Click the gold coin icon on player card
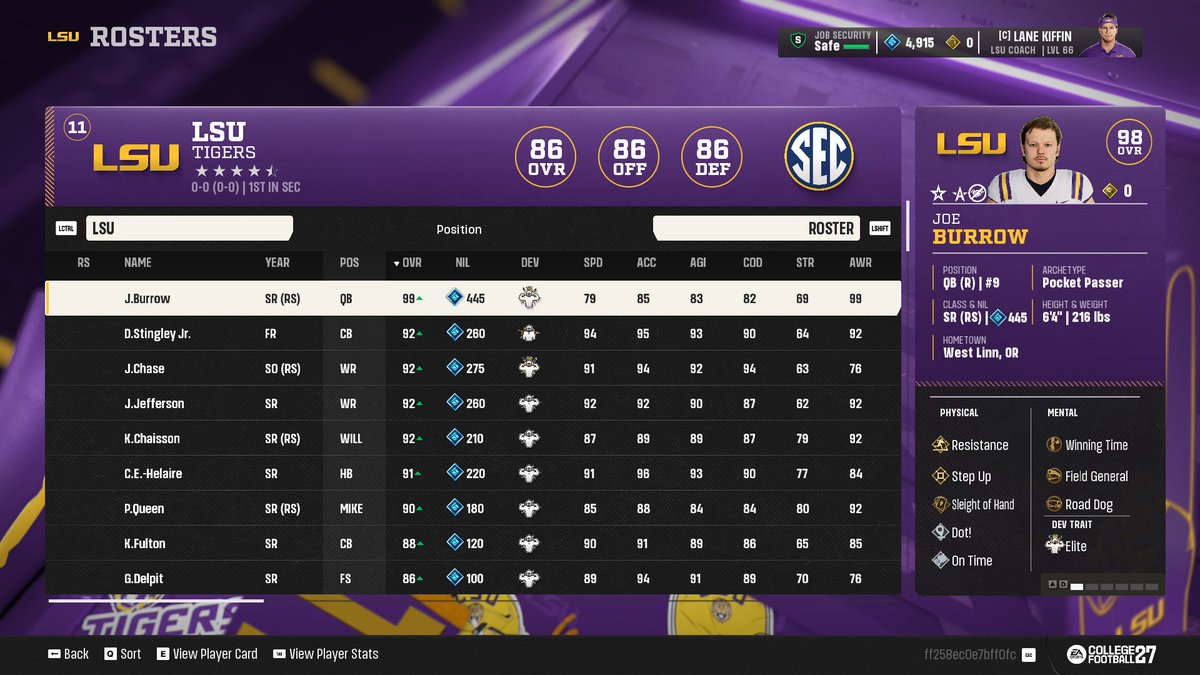This screenshot has width=1200, height=675. 1109,190
